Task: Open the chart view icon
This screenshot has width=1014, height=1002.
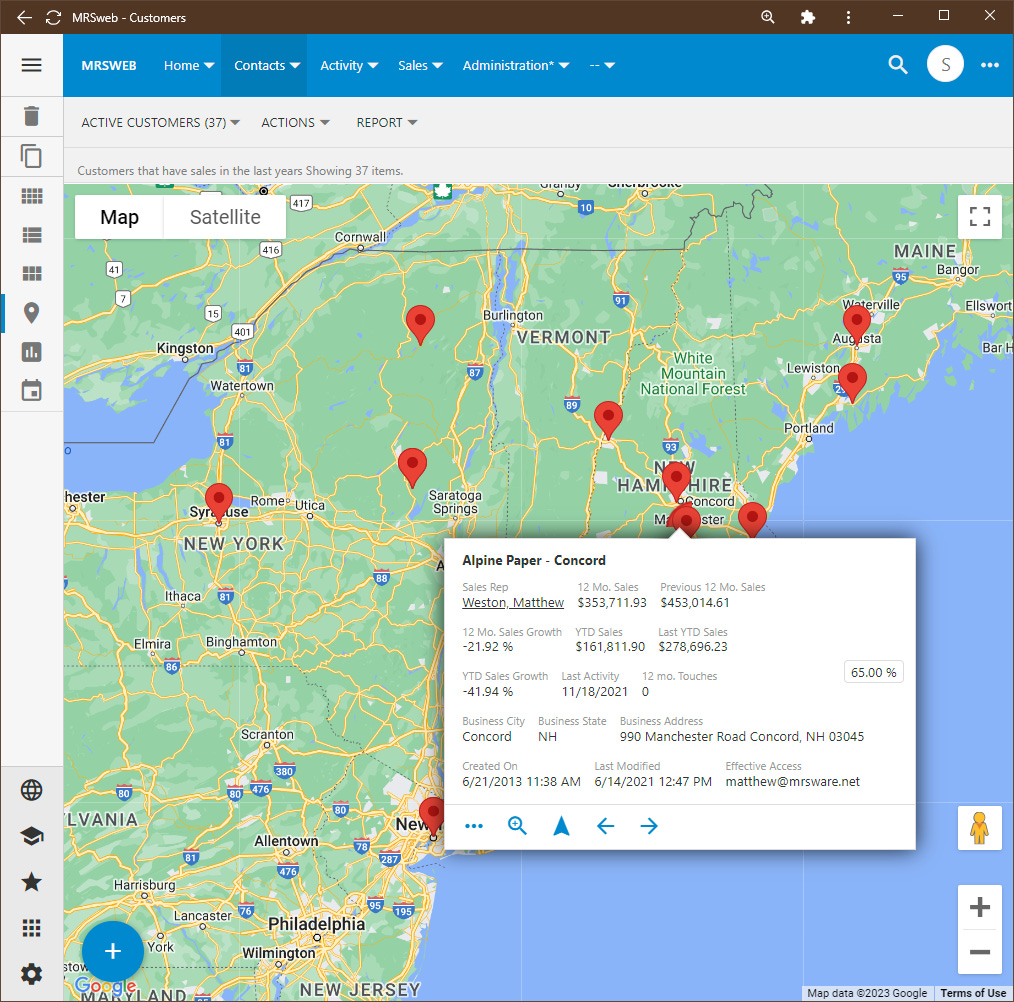Action: [31, 352]
